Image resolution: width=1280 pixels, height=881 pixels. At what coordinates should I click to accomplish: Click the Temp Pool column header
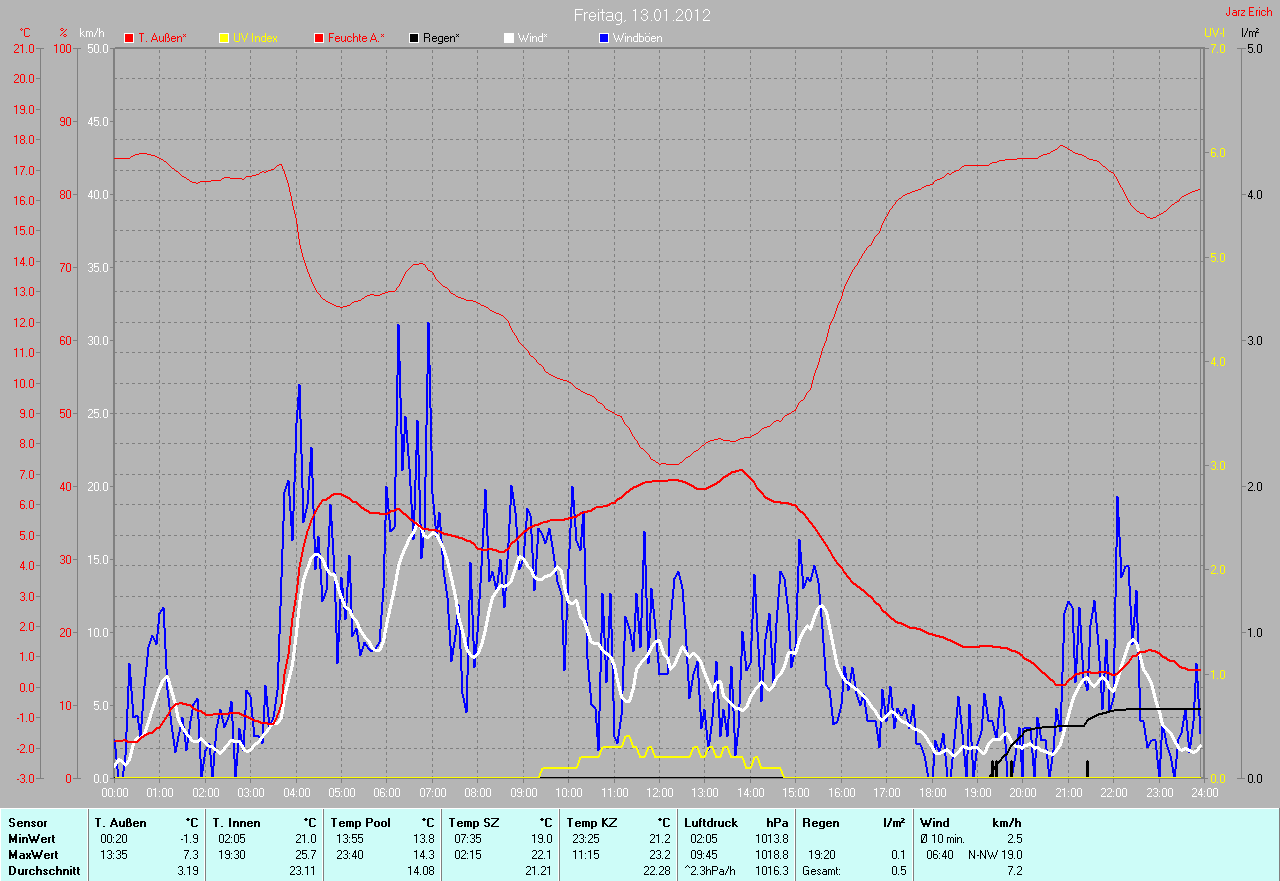pyautogui.click(x=359, y=822)
